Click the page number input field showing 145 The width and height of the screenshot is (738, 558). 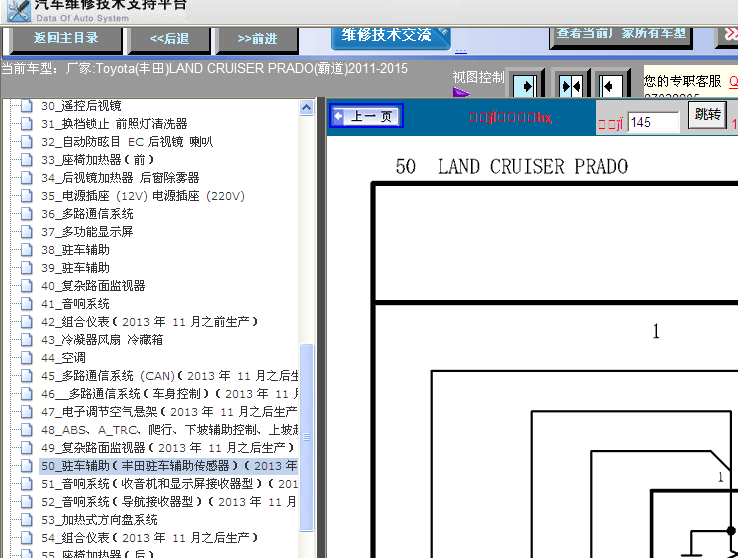pyautogui.click(x=653, y=122)
